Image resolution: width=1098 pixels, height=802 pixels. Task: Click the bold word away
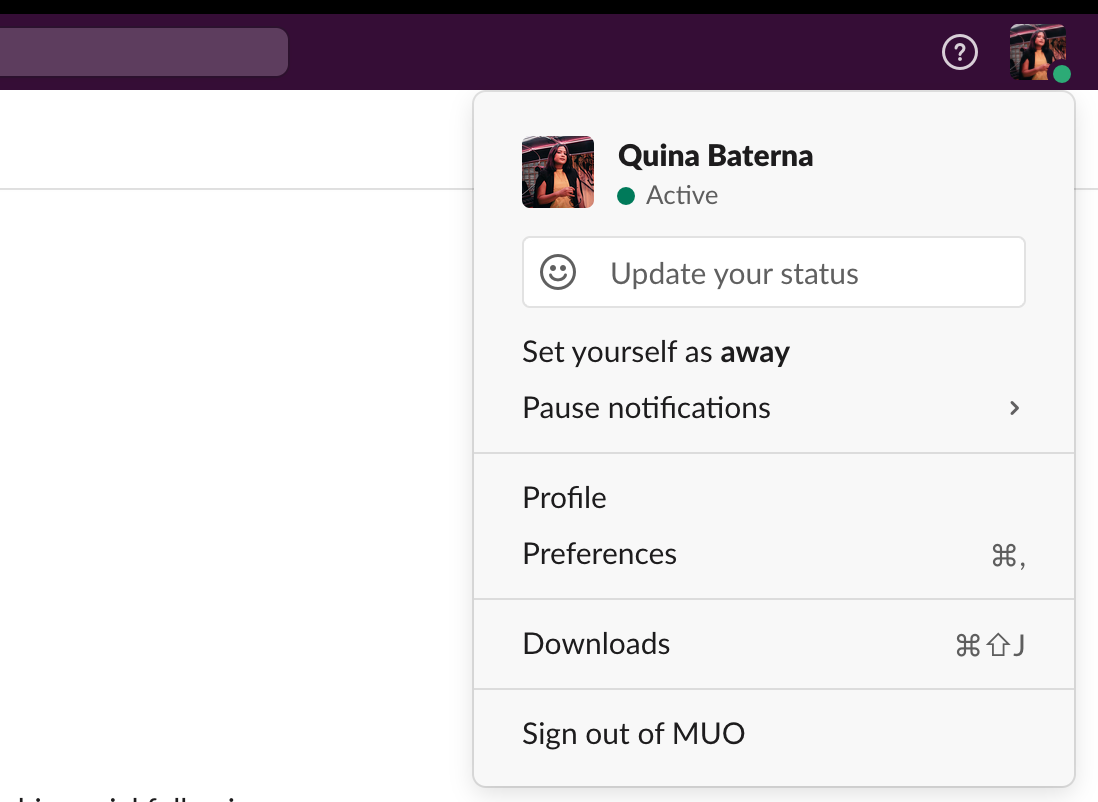[x=755, y=352]
